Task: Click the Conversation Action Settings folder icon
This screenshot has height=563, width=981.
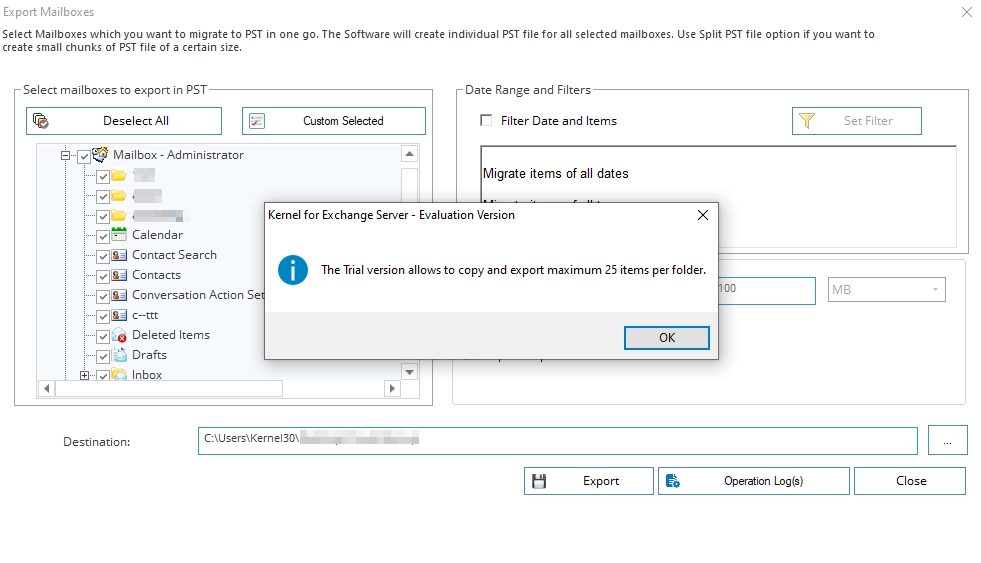Action: [x=119, y=295]
